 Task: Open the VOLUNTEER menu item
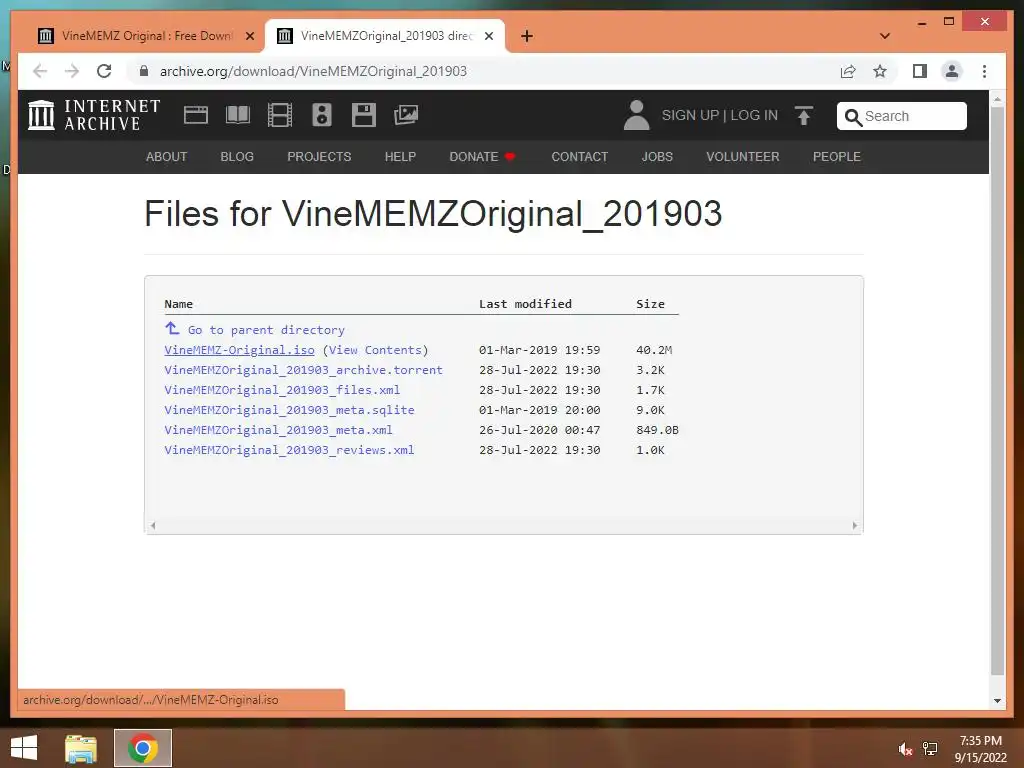743,157
